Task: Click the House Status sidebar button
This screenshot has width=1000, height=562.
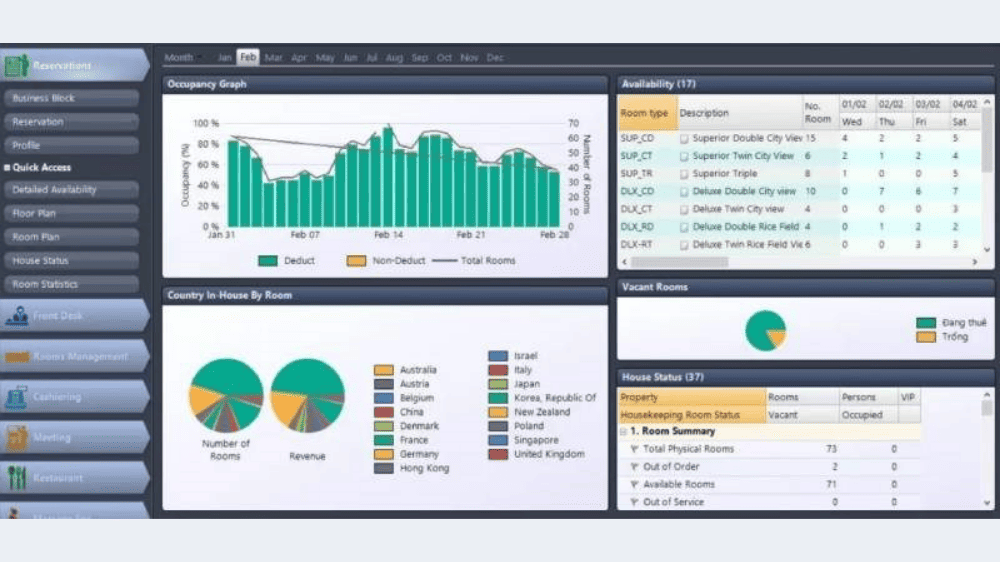Action: pyautogui.click(x=70, y=261)
